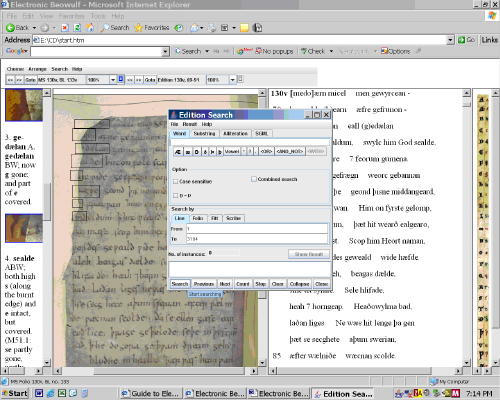Select the Scribe search-by tab
Viewport: 500px width, 400px height.
(x=233, y=218)
